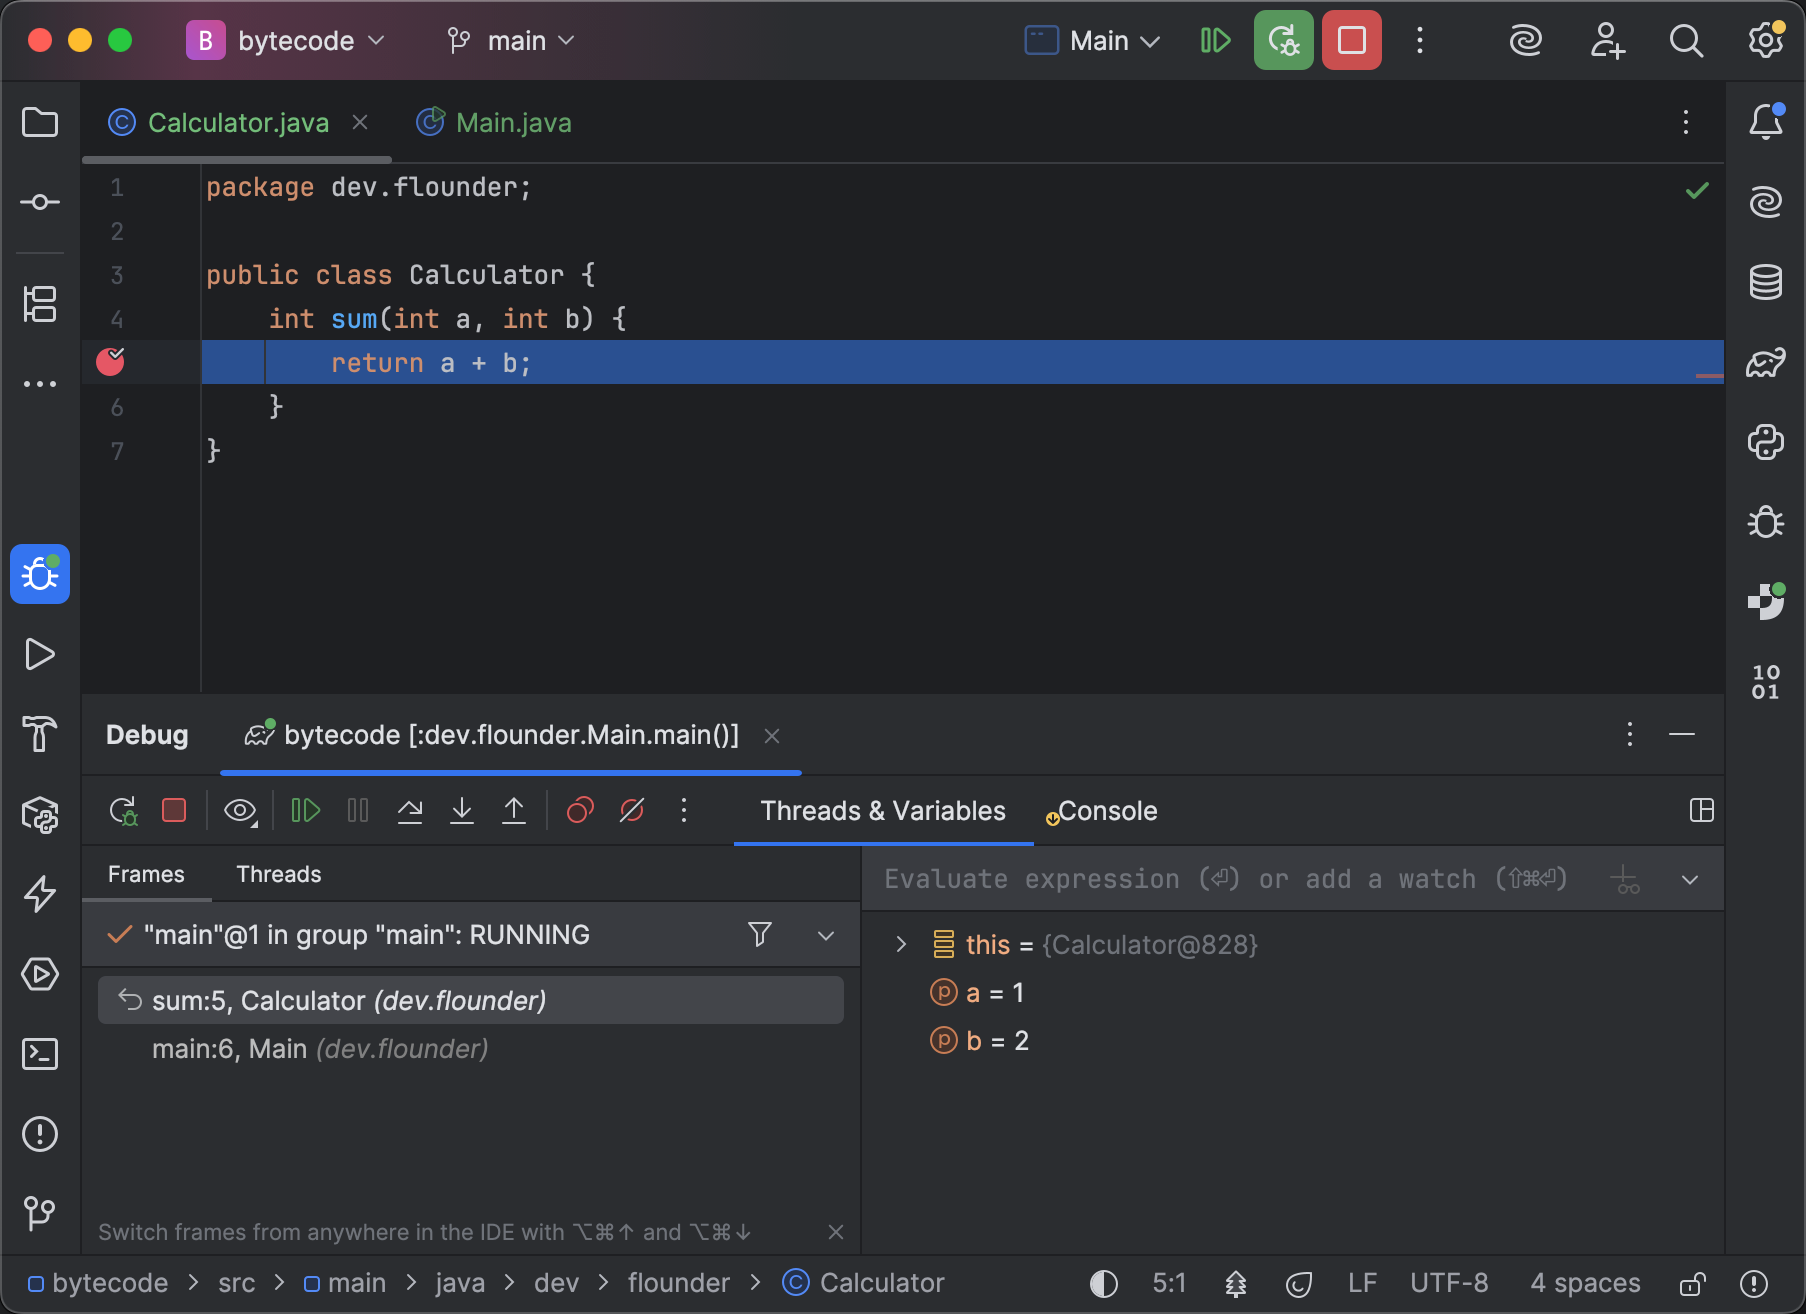The width and height of the screenshot is (1806, 1314).
Task: Open main branch dropdown
Action: [512, 41]
